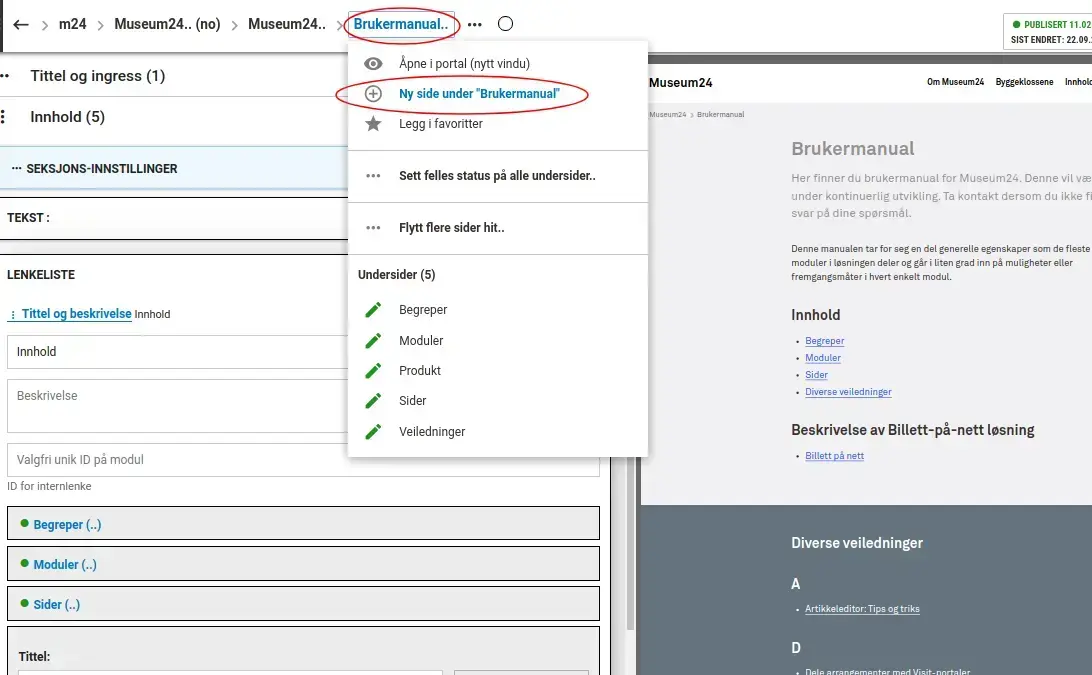Expand the Innhold (5) section
Image resolution: width=1092 pixels, height=675 pixels.
68,117
